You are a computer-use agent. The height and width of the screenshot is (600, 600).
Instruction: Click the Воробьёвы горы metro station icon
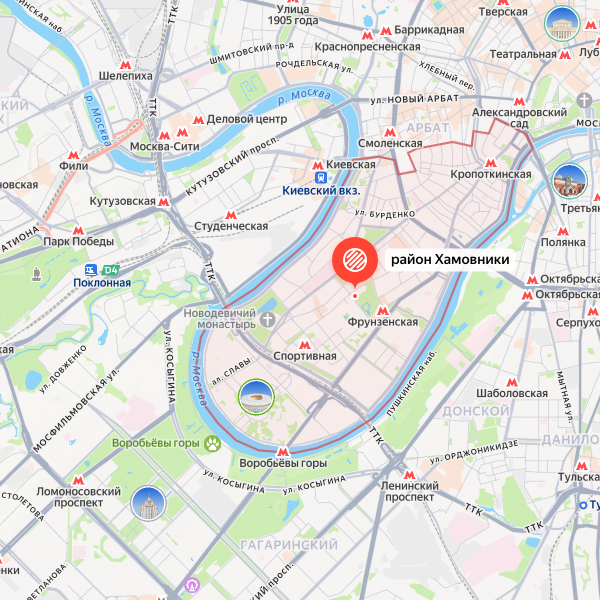tap(283, 452)
